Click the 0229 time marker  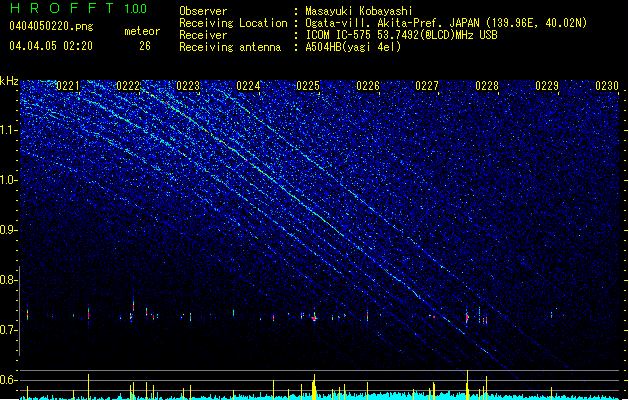pyautogui.click(x=547, y=86)
